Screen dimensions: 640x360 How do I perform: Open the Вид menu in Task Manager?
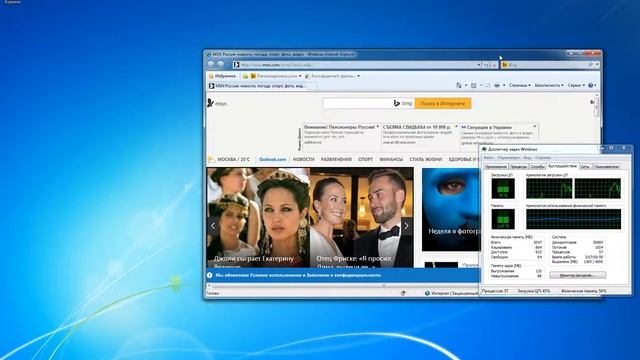528,158
